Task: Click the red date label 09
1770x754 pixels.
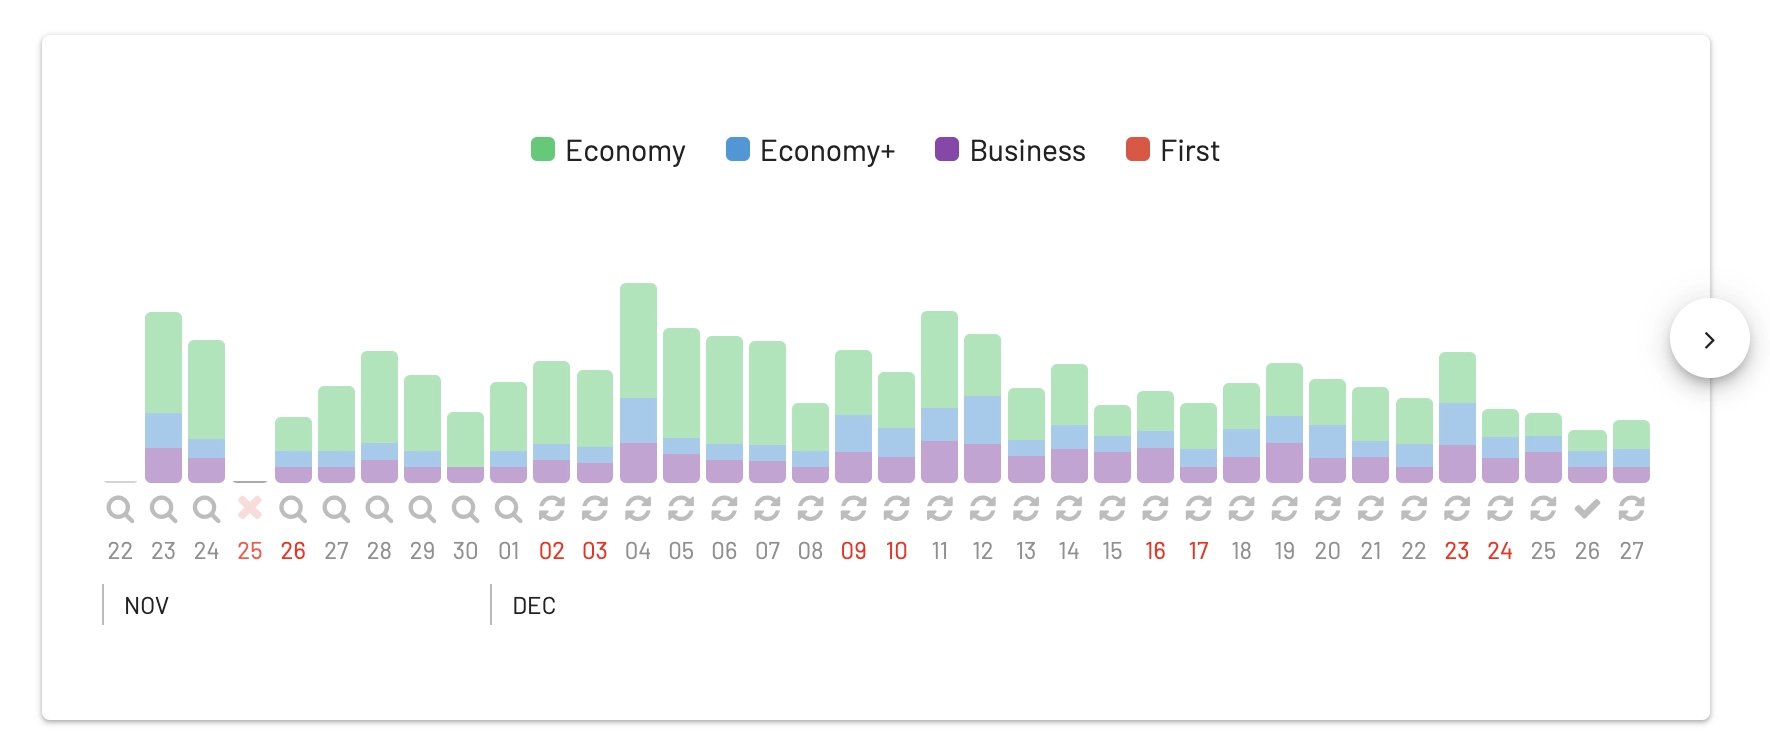Action: point(854,551)
